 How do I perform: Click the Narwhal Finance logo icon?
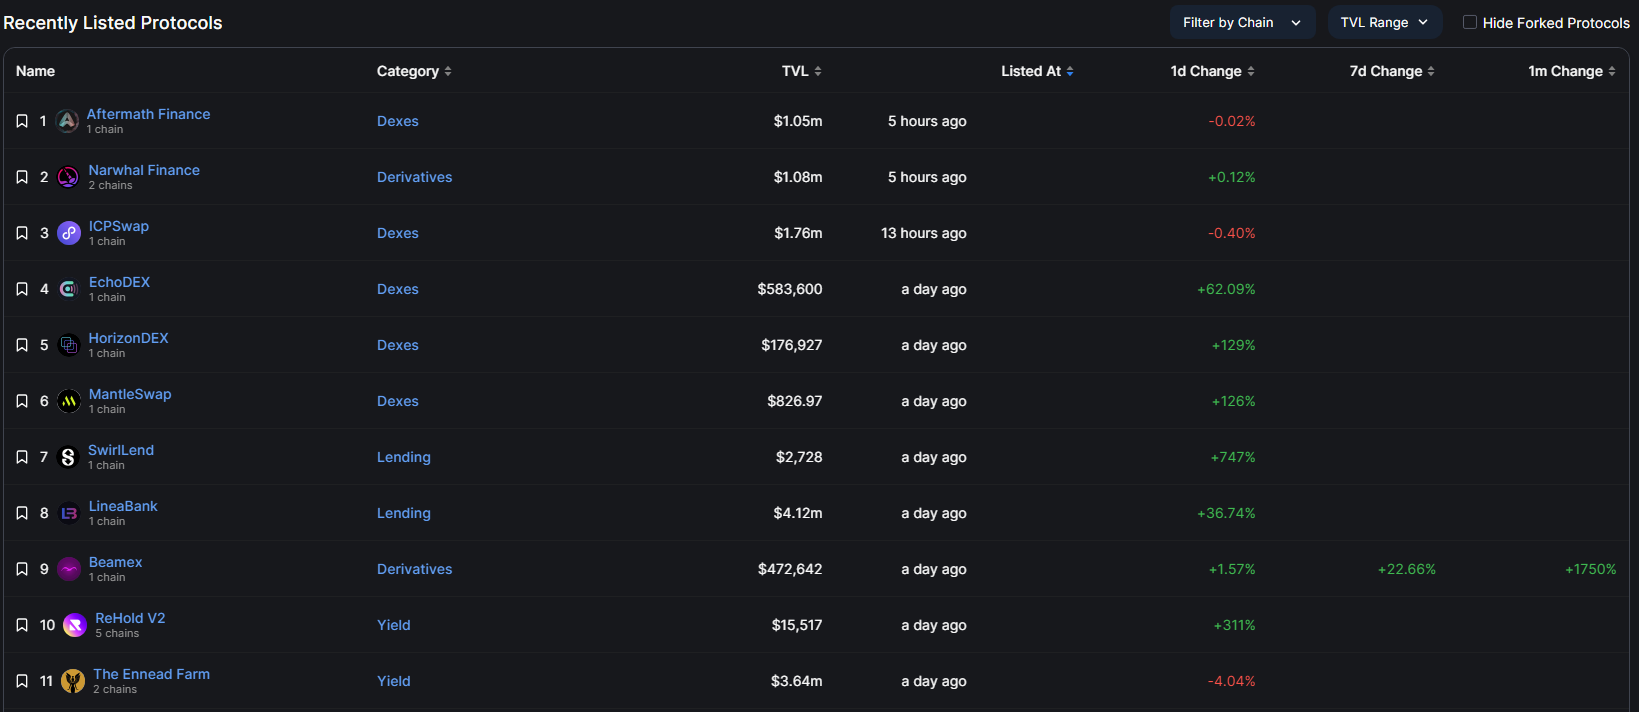tap(68, 177)
